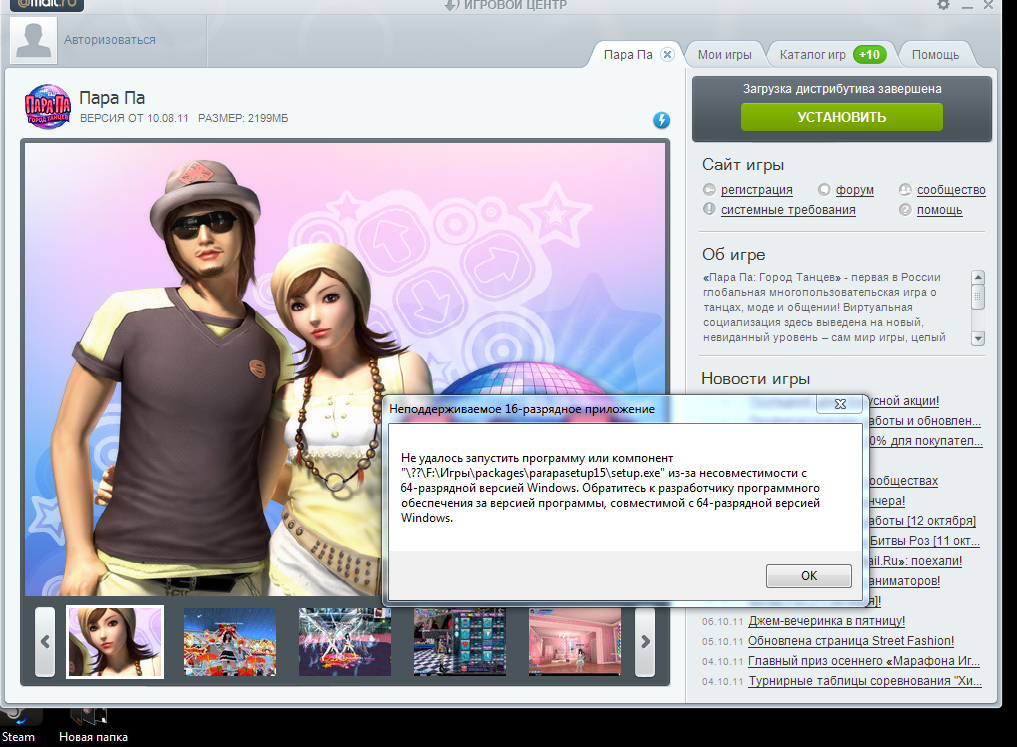This screenshot has height=747, width=1017.
Task: Open news link ending [12 октября]
Action: 922,521
